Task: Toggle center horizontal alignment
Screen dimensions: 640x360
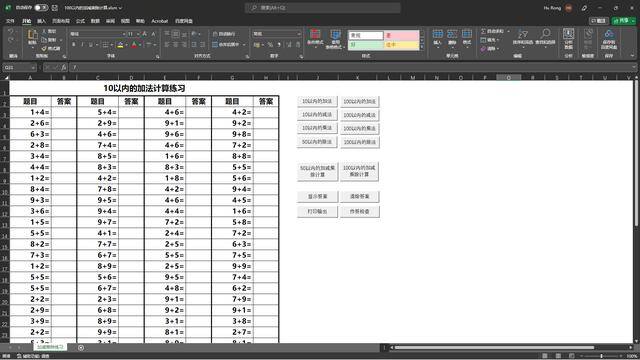Action: point(176,45)
